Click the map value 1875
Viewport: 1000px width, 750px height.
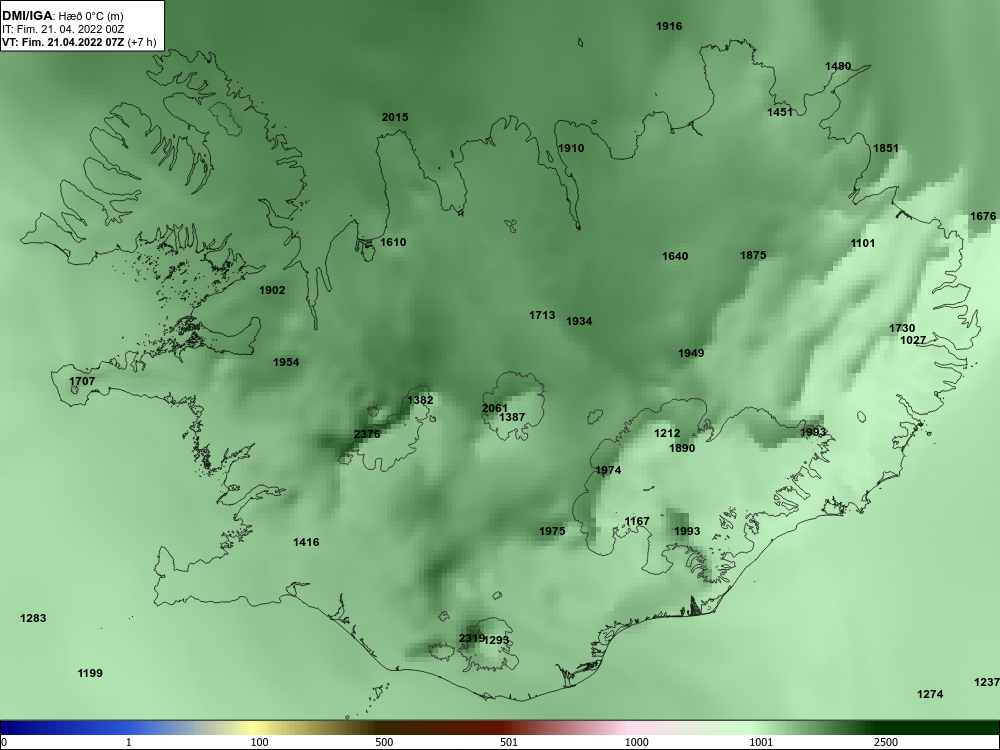(x=753, y=255)
